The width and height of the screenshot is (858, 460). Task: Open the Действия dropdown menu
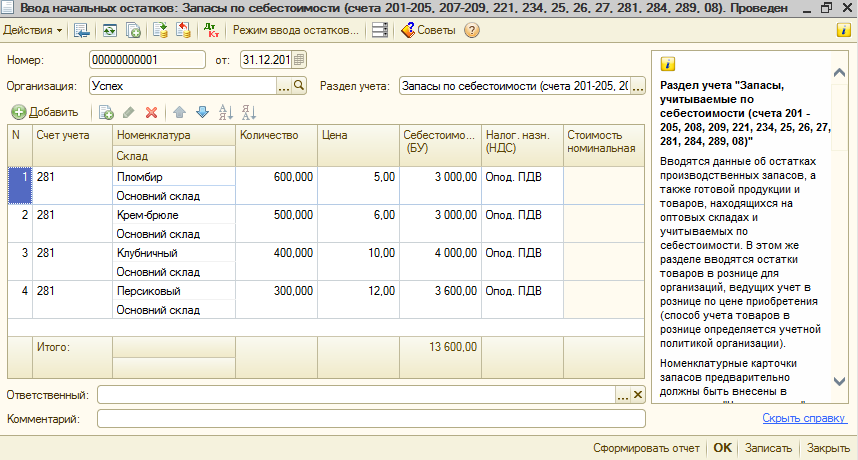[33, 30]
